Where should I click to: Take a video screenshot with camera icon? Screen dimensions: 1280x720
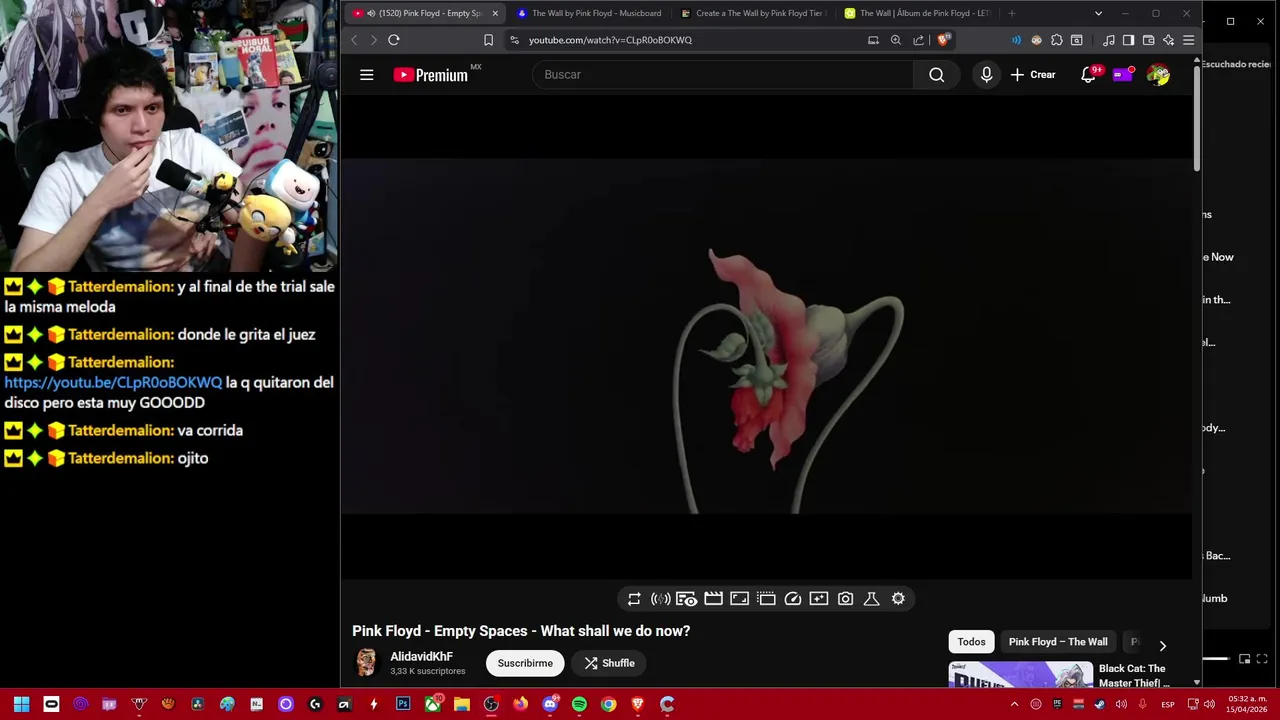845,599
